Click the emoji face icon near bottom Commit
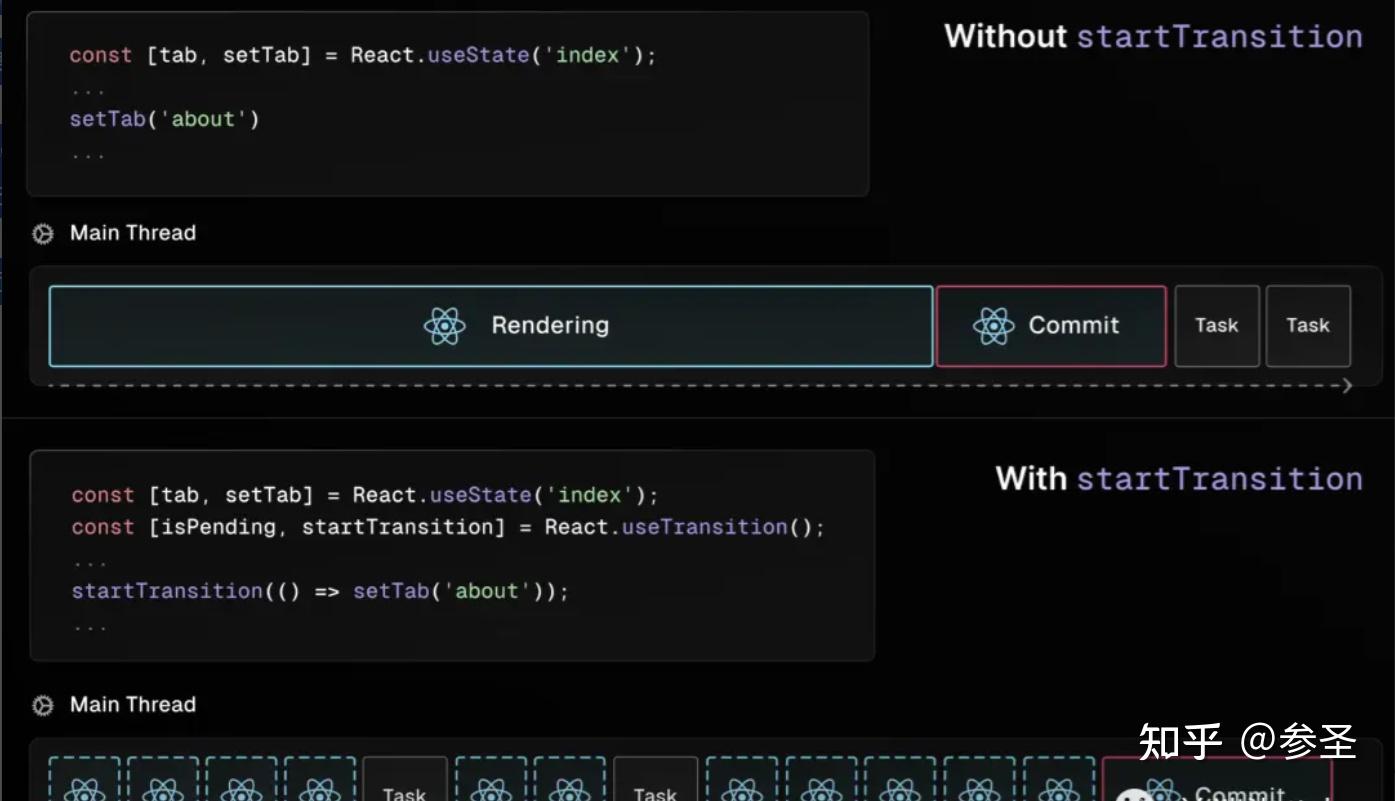1395x801 pixels. point(1135,795)
